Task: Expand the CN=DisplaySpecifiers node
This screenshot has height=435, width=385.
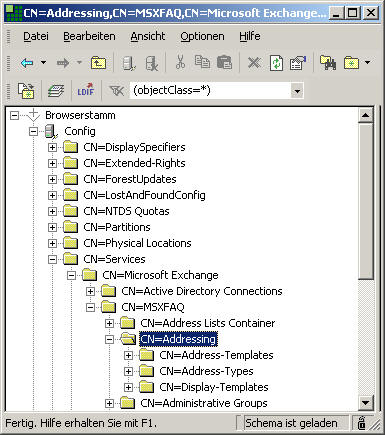Action: [52, 147]
